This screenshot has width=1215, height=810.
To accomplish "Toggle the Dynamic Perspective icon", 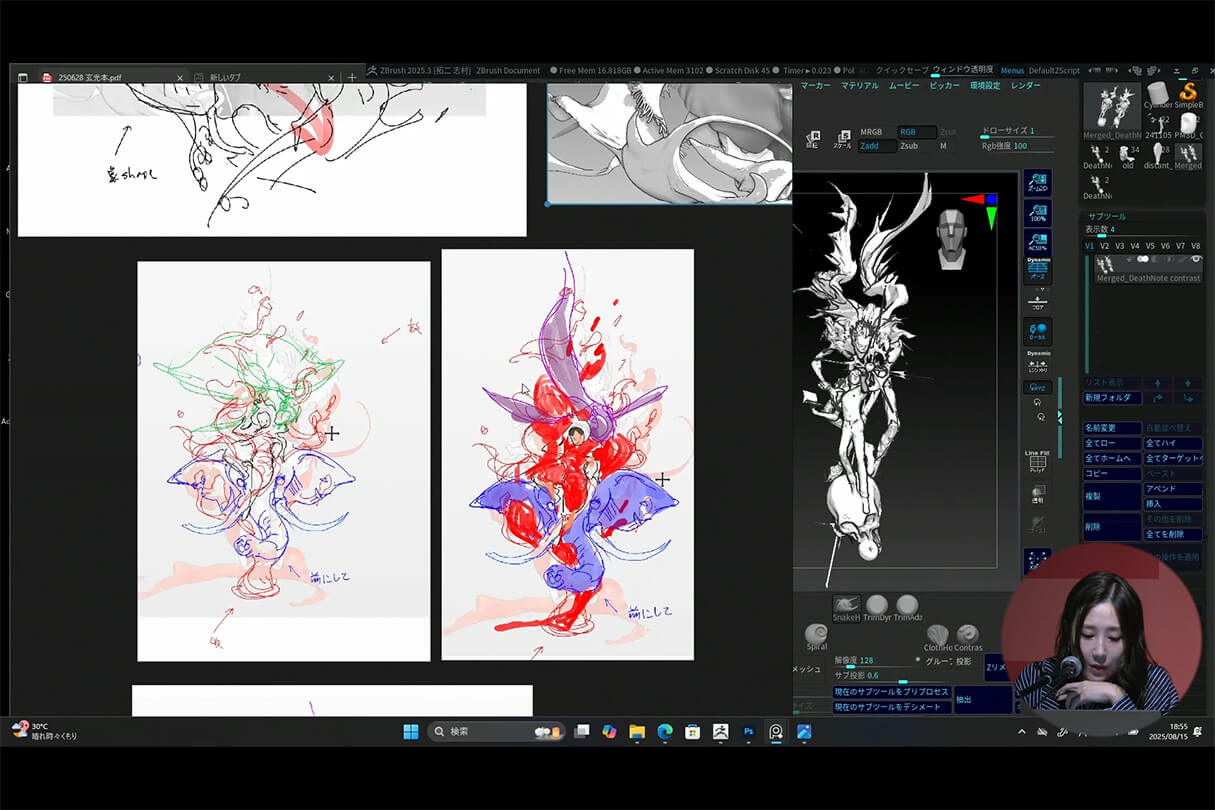I will [1037, 268].
